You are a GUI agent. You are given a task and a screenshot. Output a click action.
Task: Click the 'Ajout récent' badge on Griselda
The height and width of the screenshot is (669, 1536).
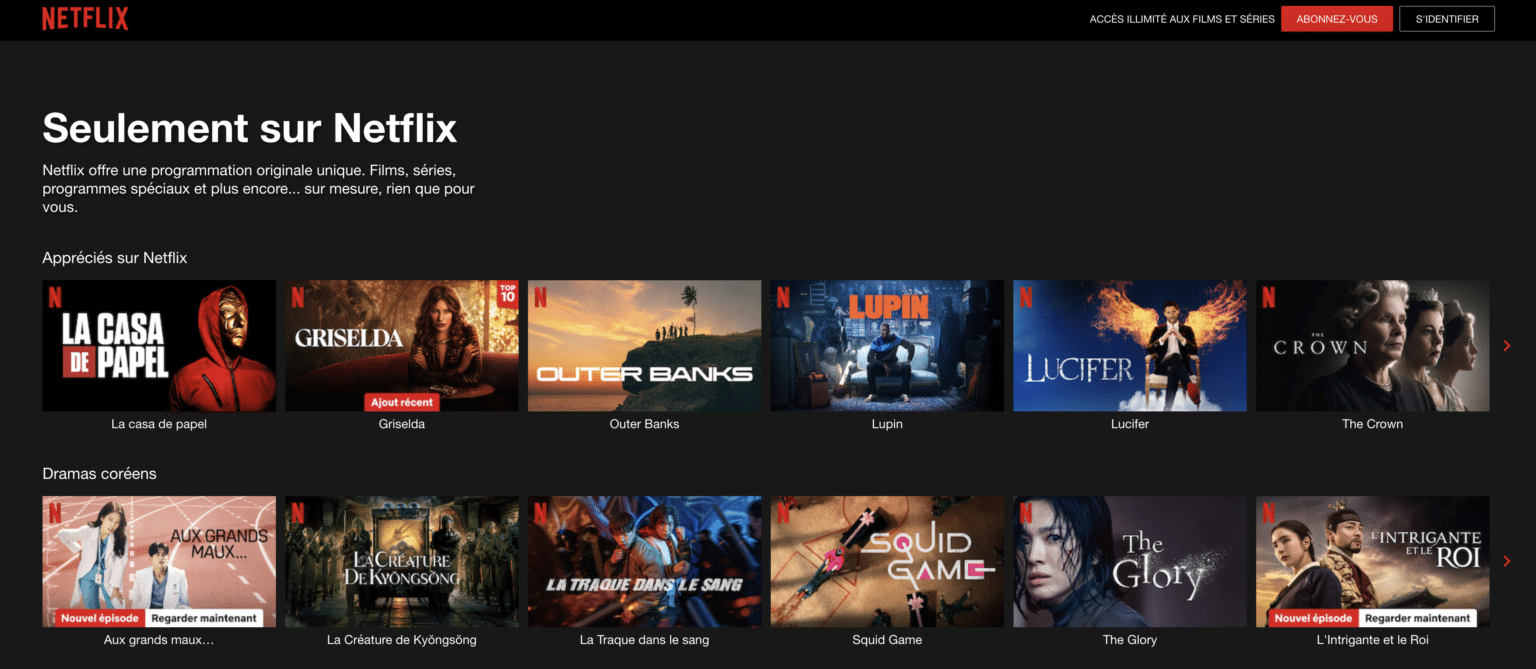(x=402, y=402)
